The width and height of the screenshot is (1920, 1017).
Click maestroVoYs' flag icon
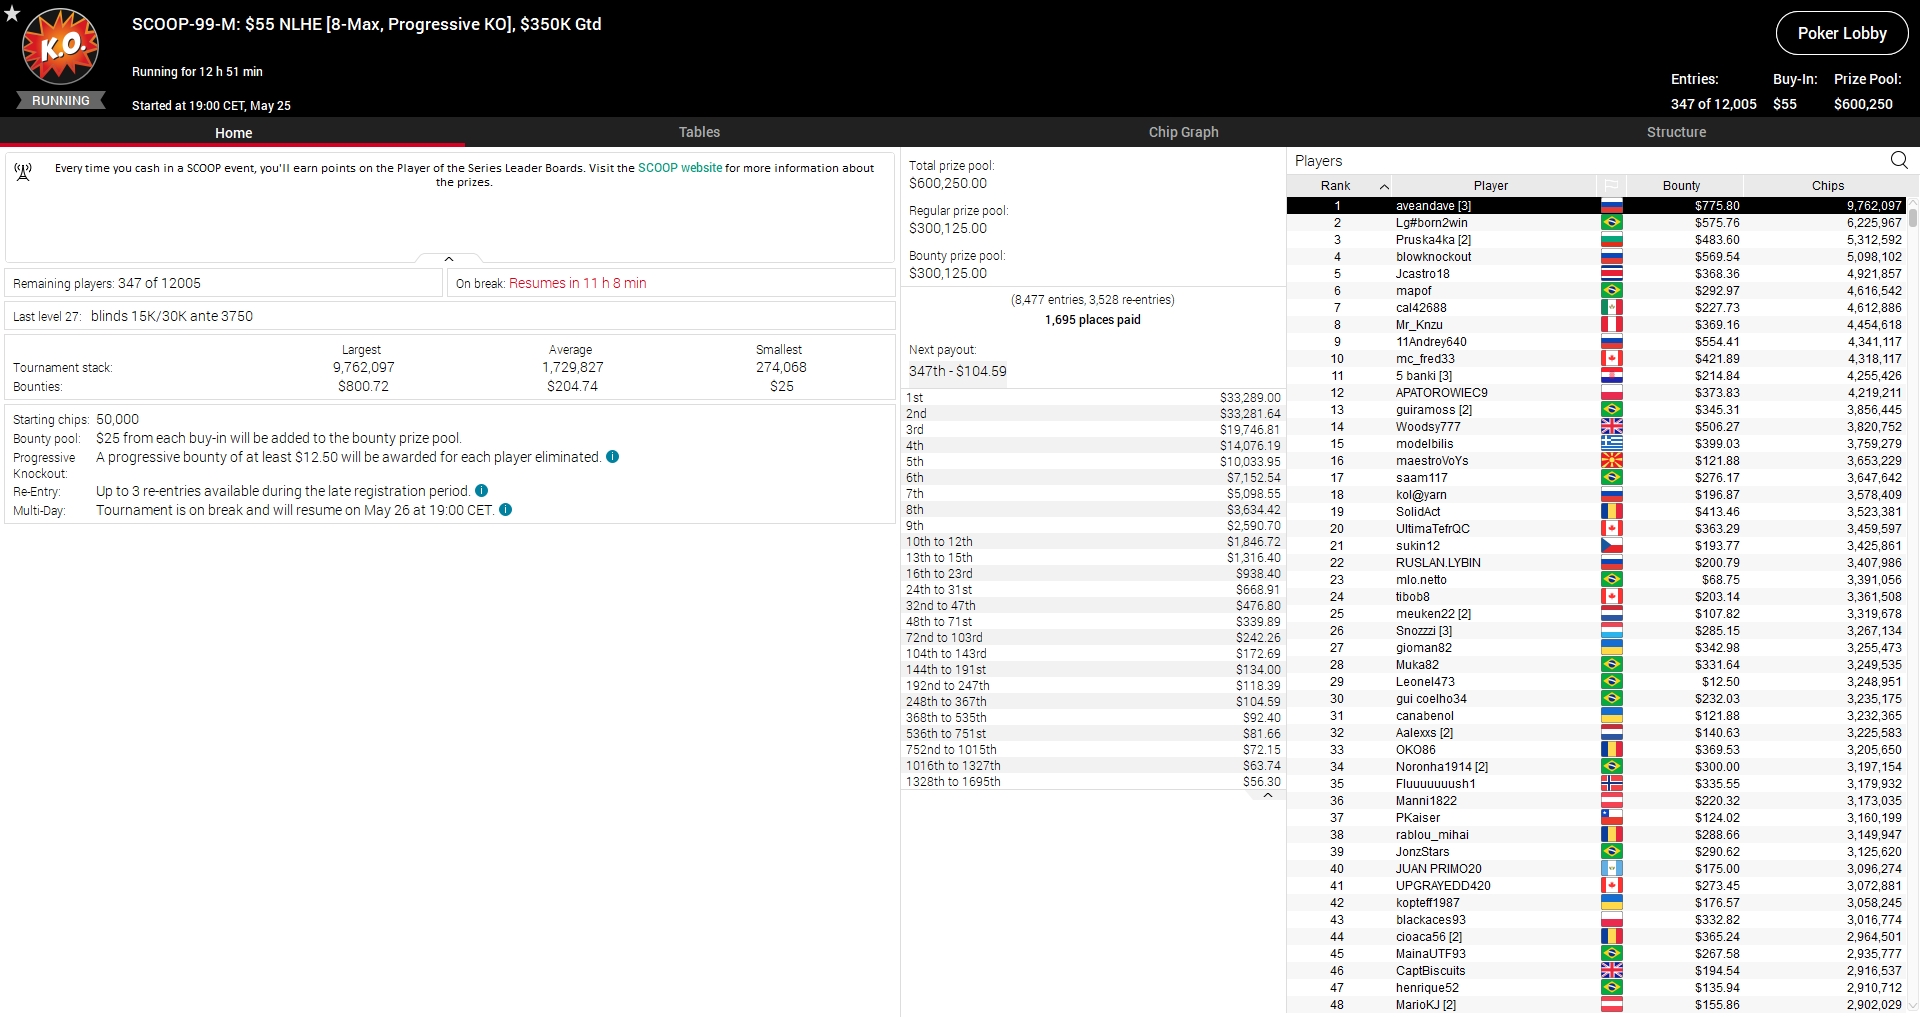pyautogui.click(x=1611, y=461)
